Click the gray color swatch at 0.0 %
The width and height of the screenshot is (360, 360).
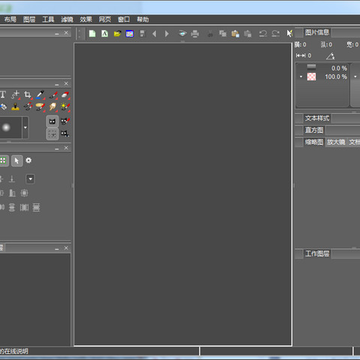click(311, 67)
